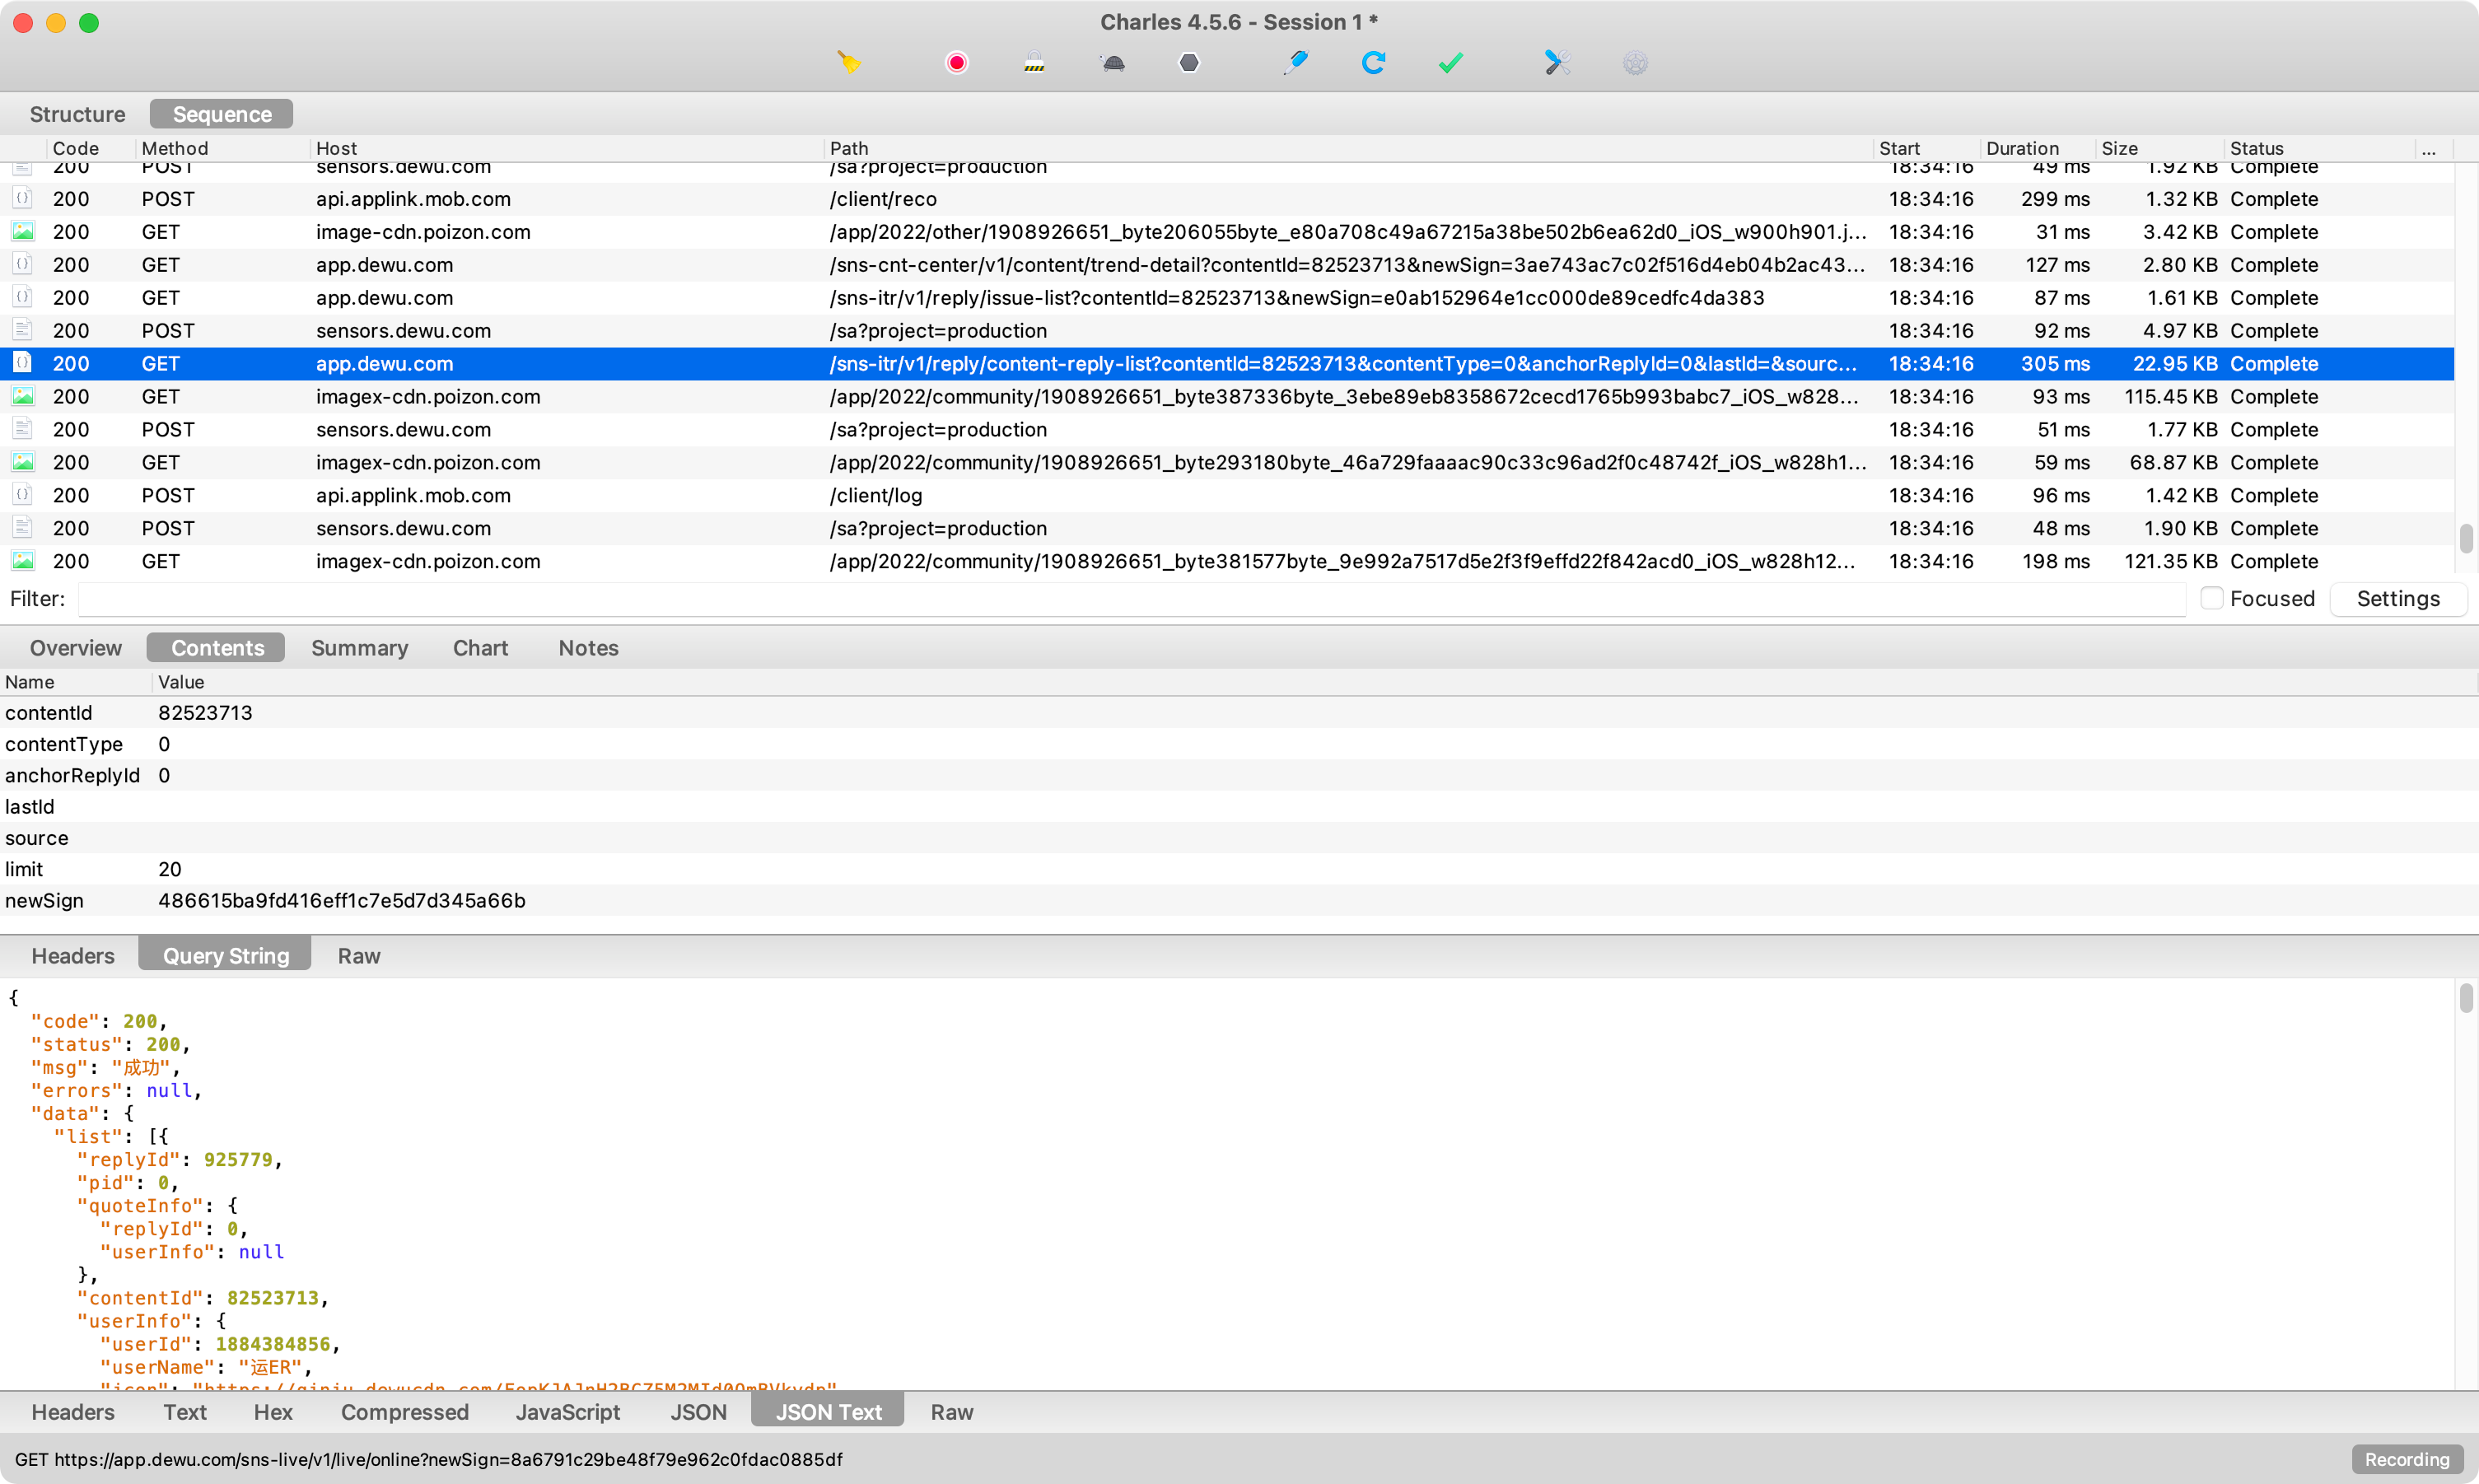The width and height of the screenshot is (2479, 1484).
Task: Click the hexagon Breakpoints icon
Action: pos(1189,63)
